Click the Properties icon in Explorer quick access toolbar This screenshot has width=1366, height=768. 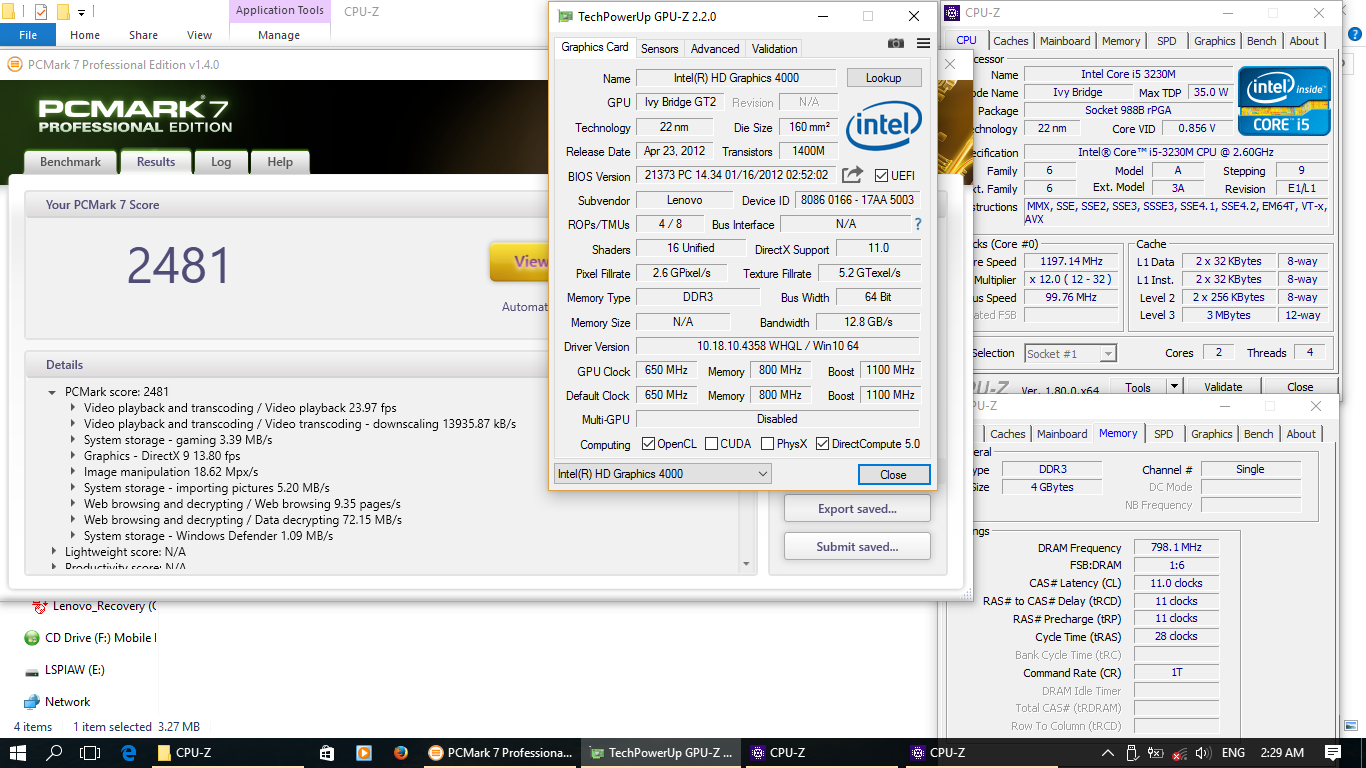40,12
